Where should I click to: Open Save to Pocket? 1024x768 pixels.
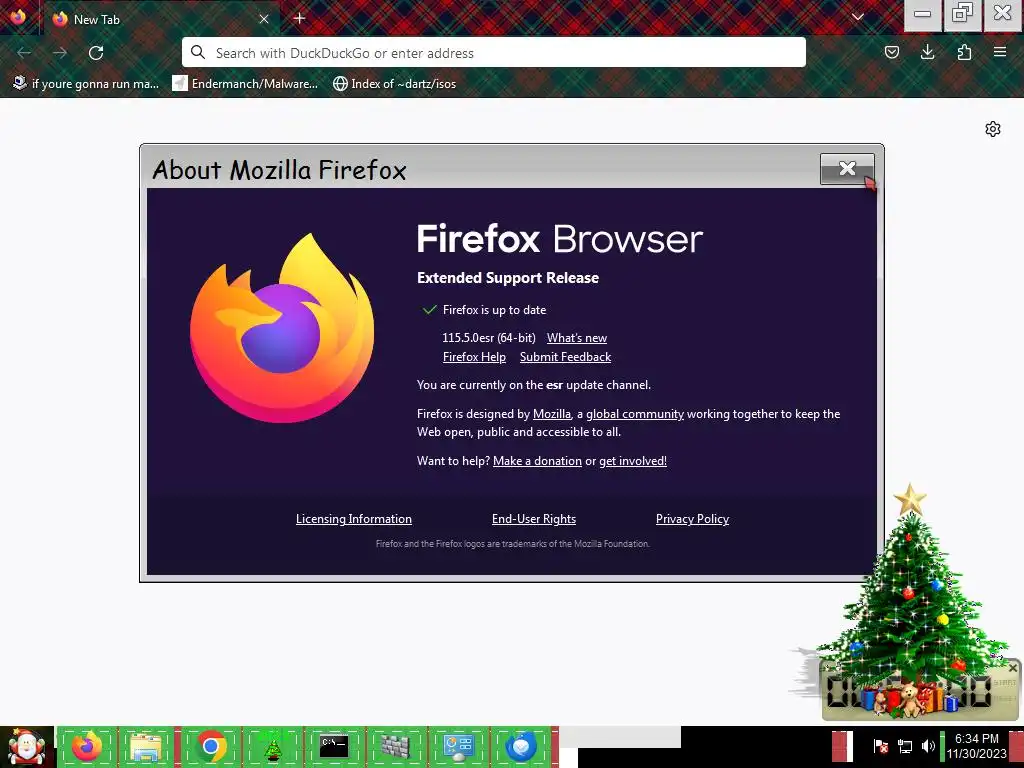(x=891, y=52)
